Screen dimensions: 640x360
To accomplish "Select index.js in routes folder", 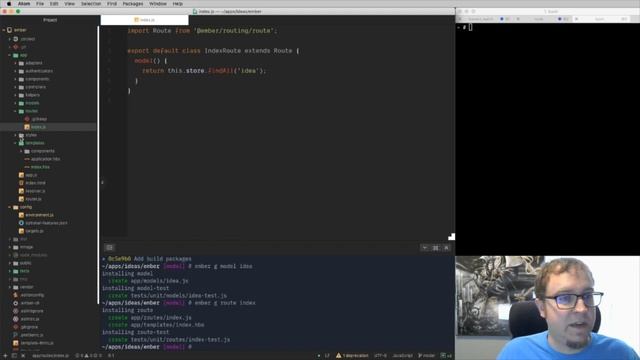I will [x=38, y=127].
